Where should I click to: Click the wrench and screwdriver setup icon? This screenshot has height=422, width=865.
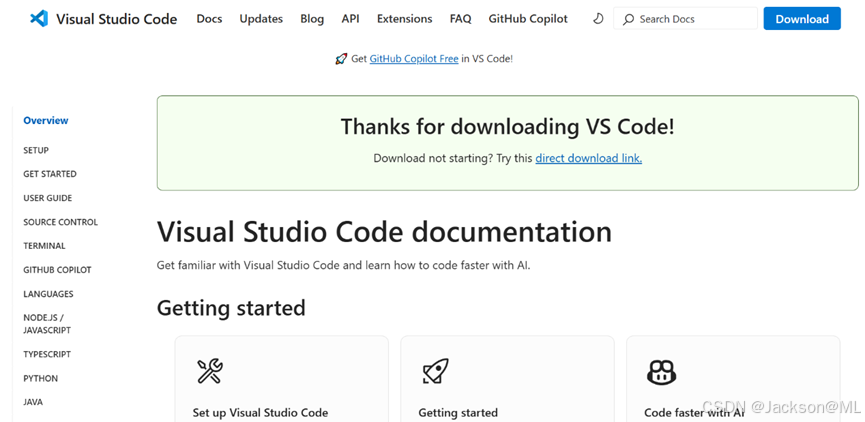tap(210, 371)
